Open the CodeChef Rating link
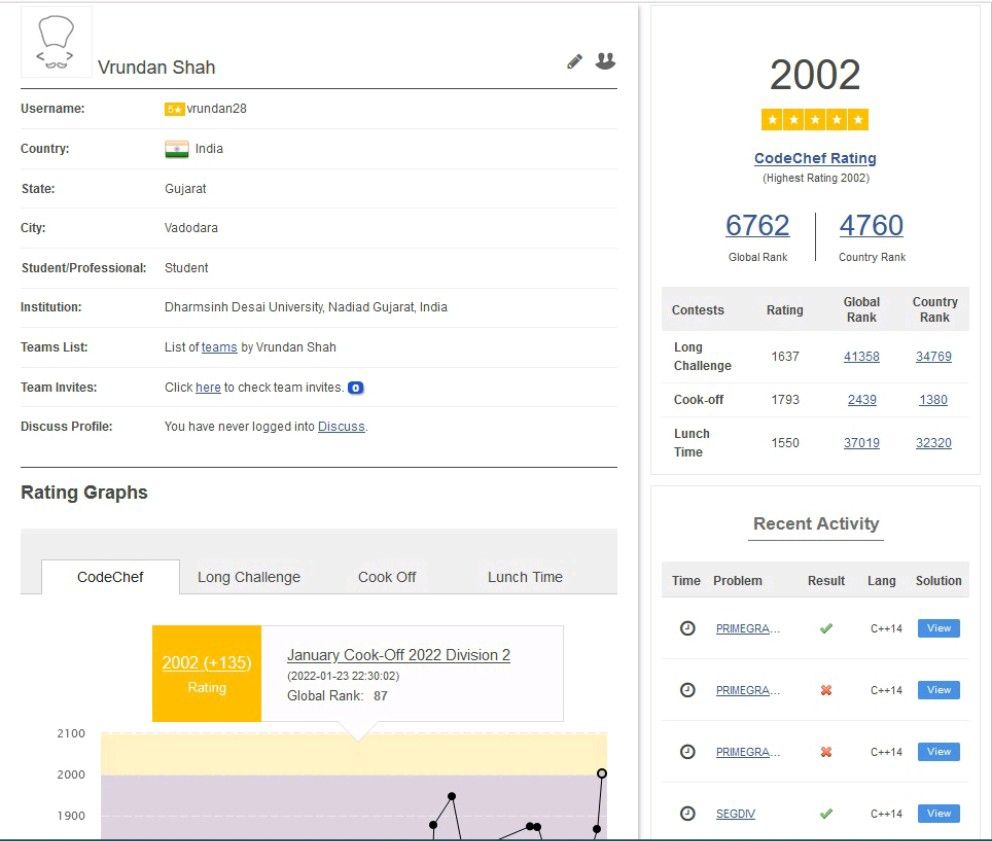Viewport: 992px width, 841px height. coord(815,158)
